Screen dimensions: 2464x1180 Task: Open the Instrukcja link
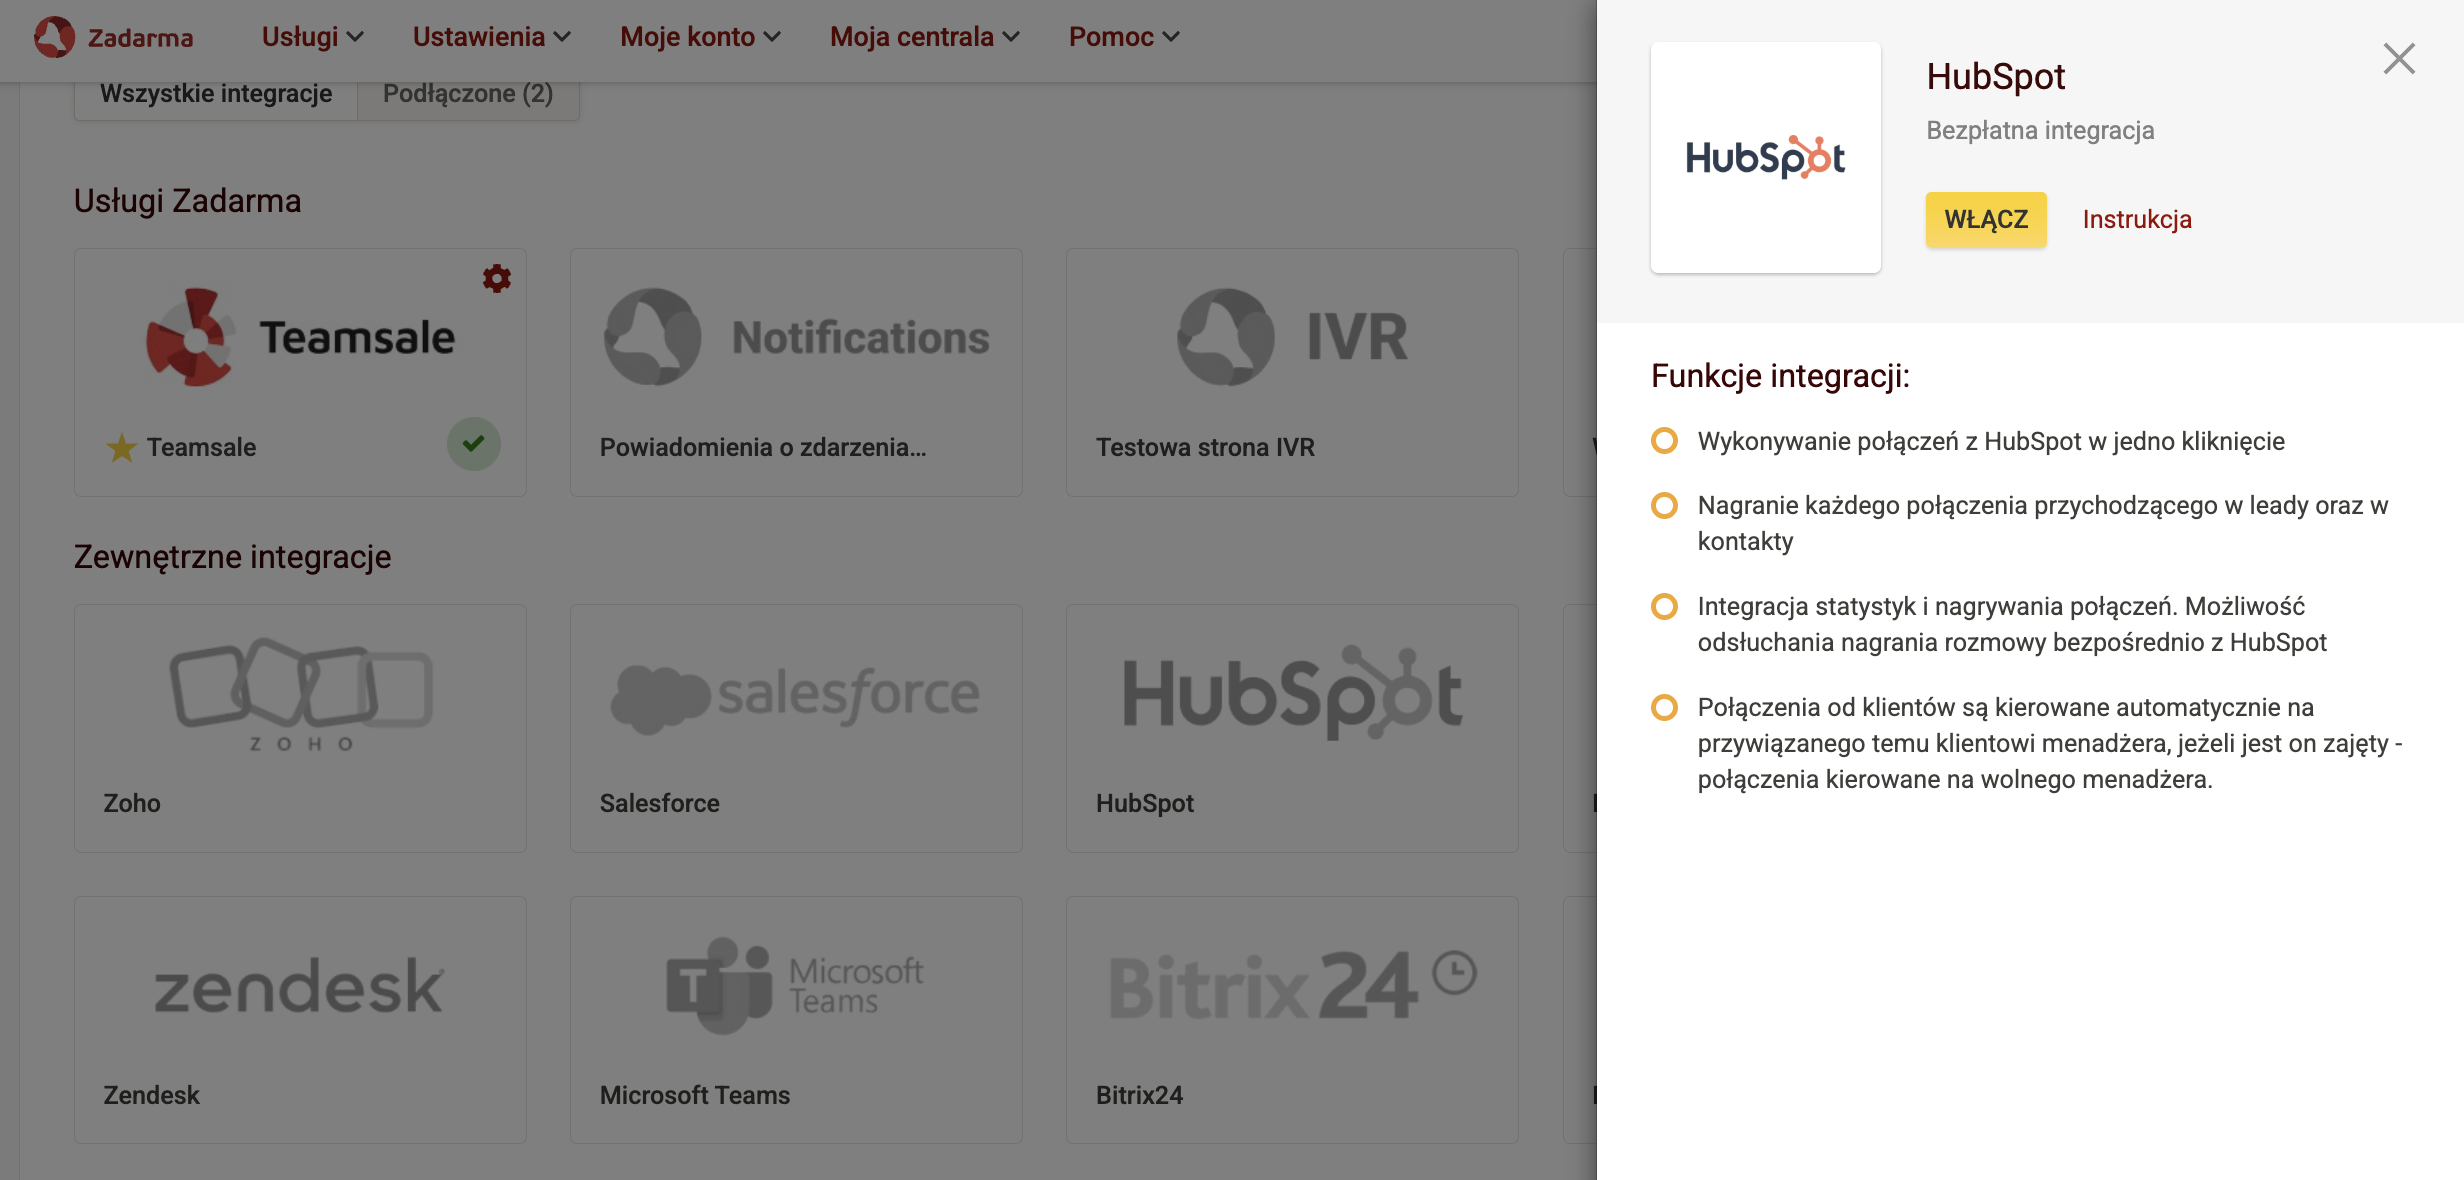2137,219
